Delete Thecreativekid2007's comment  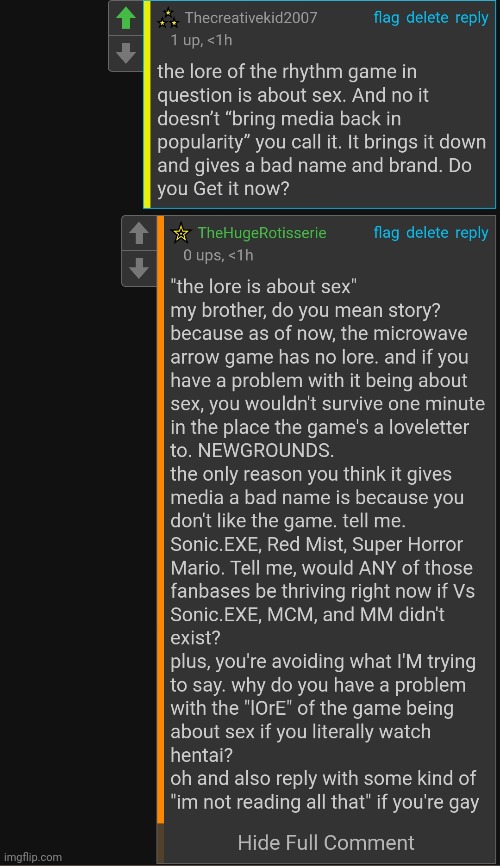click(x=427, y=18)
